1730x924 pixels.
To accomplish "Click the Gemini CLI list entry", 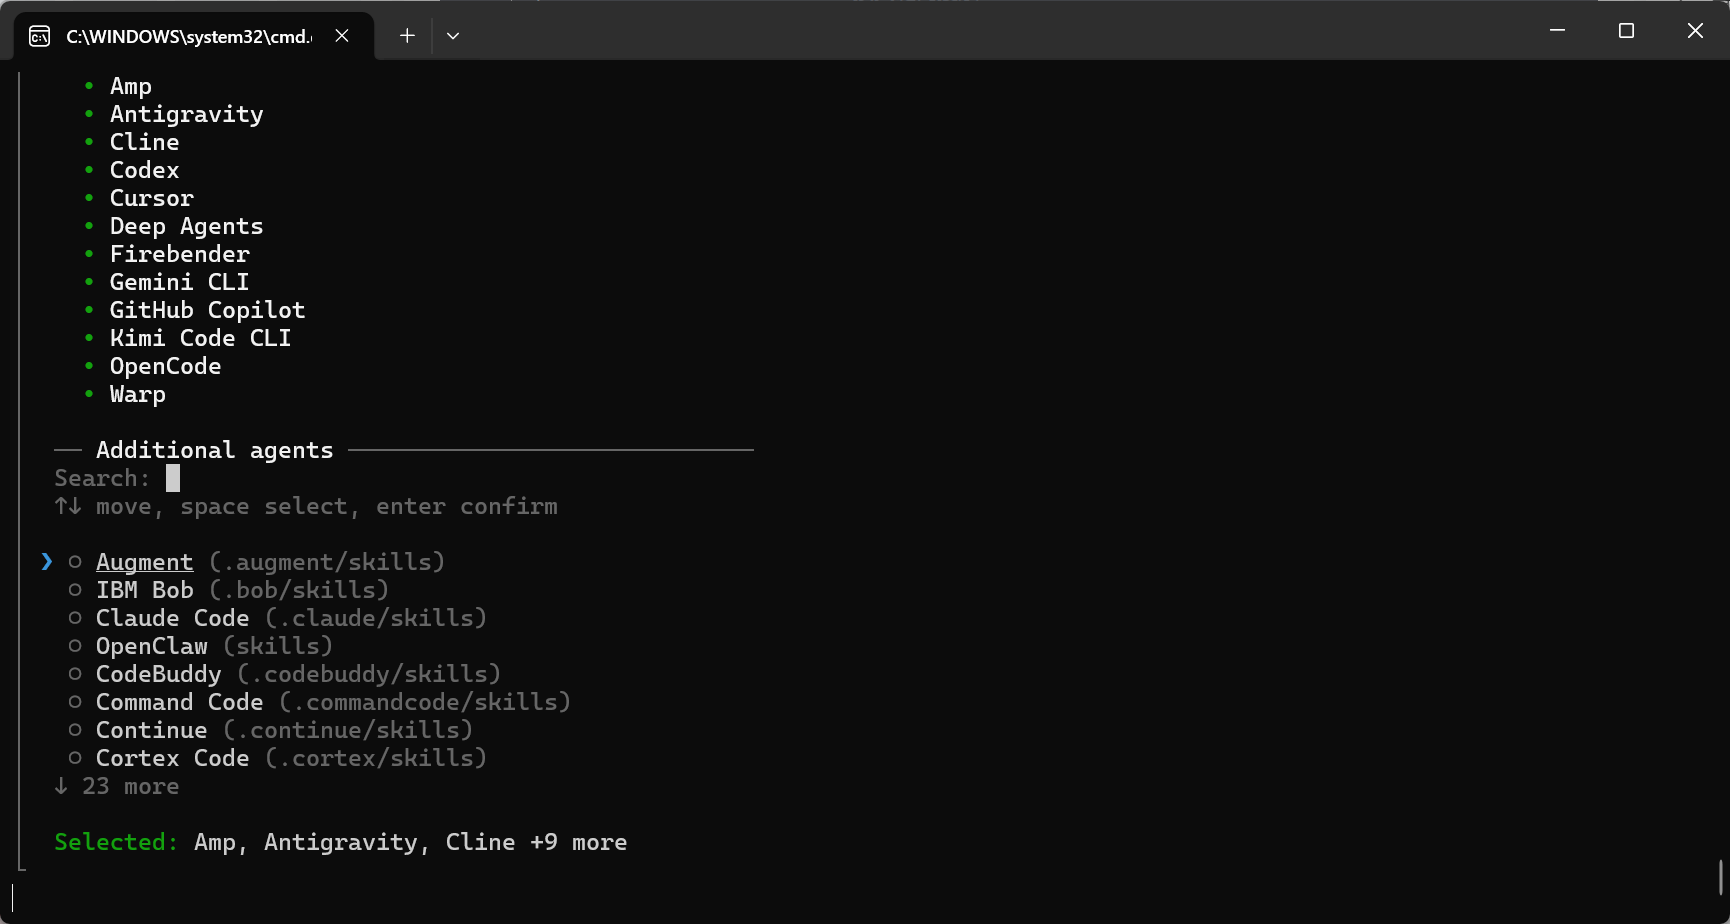I will 180,282.
